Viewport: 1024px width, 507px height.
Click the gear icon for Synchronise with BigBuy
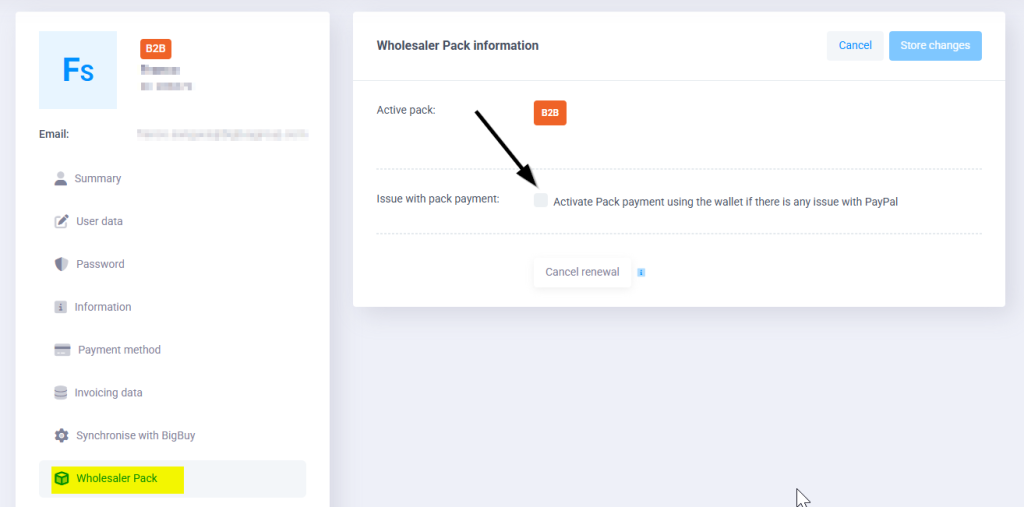[61, 436]
